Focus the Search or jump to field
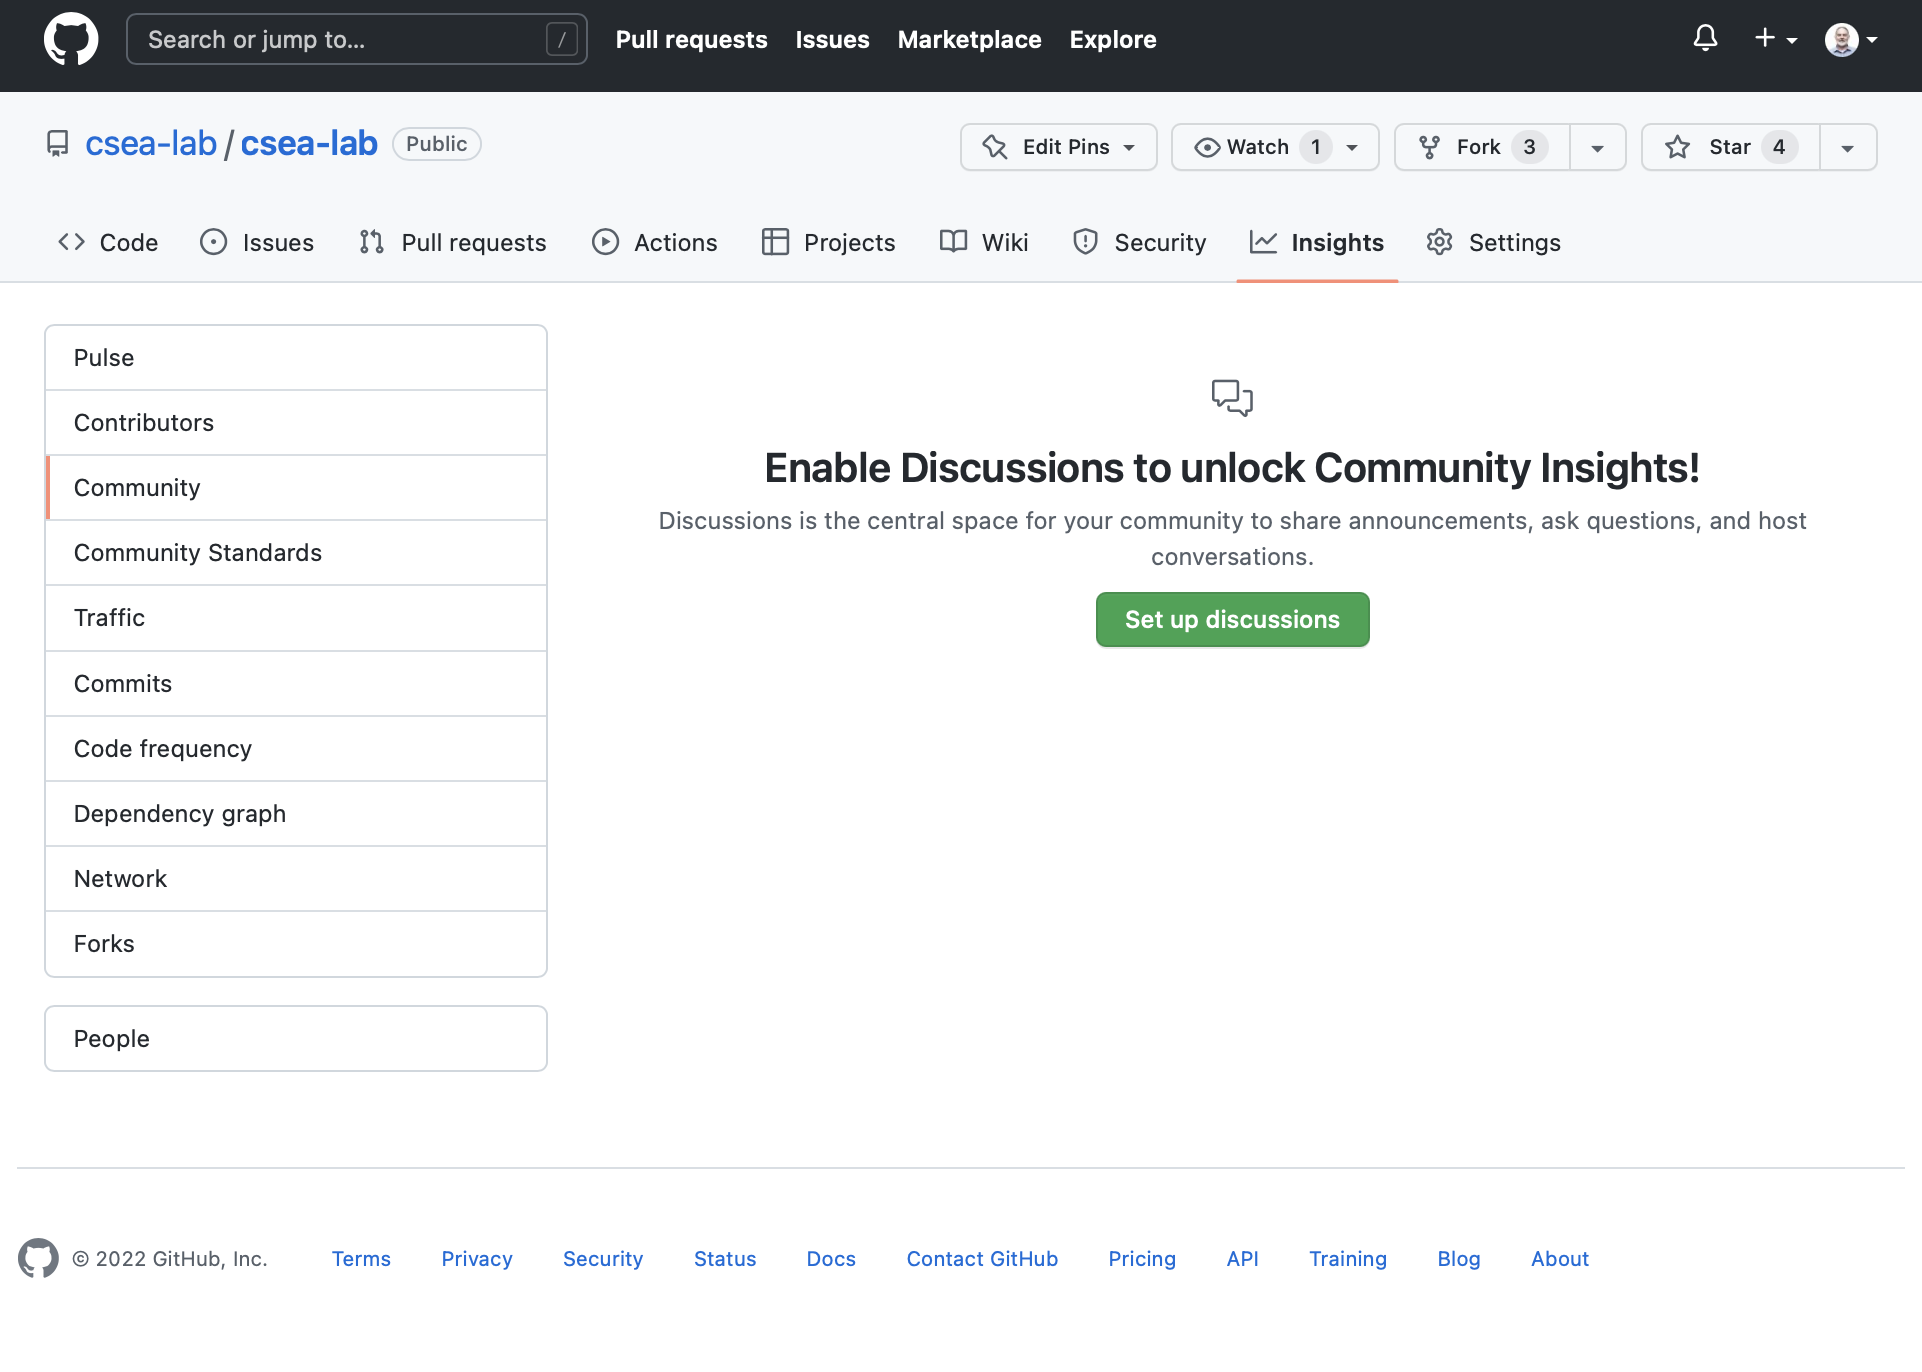The height and width of the screenshot is (1372, 1922). point(340,39)
